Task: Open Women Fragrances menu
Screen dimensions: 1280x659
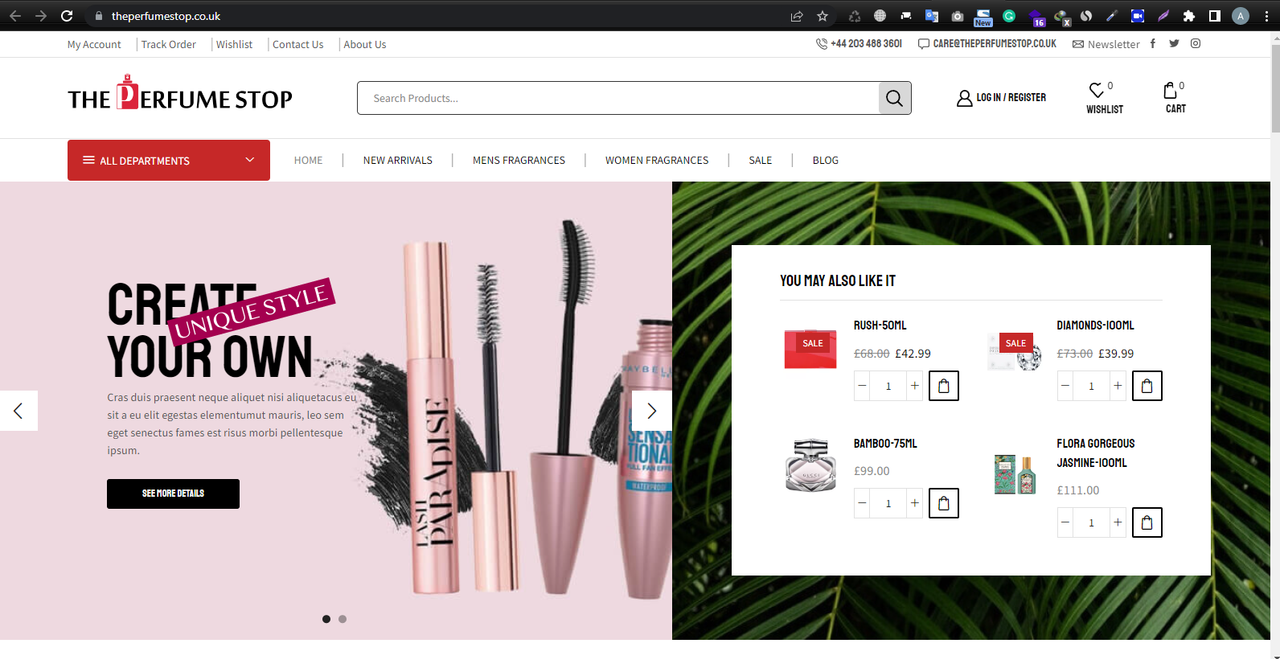Action: pyautogui.click(x=657, y=160)
